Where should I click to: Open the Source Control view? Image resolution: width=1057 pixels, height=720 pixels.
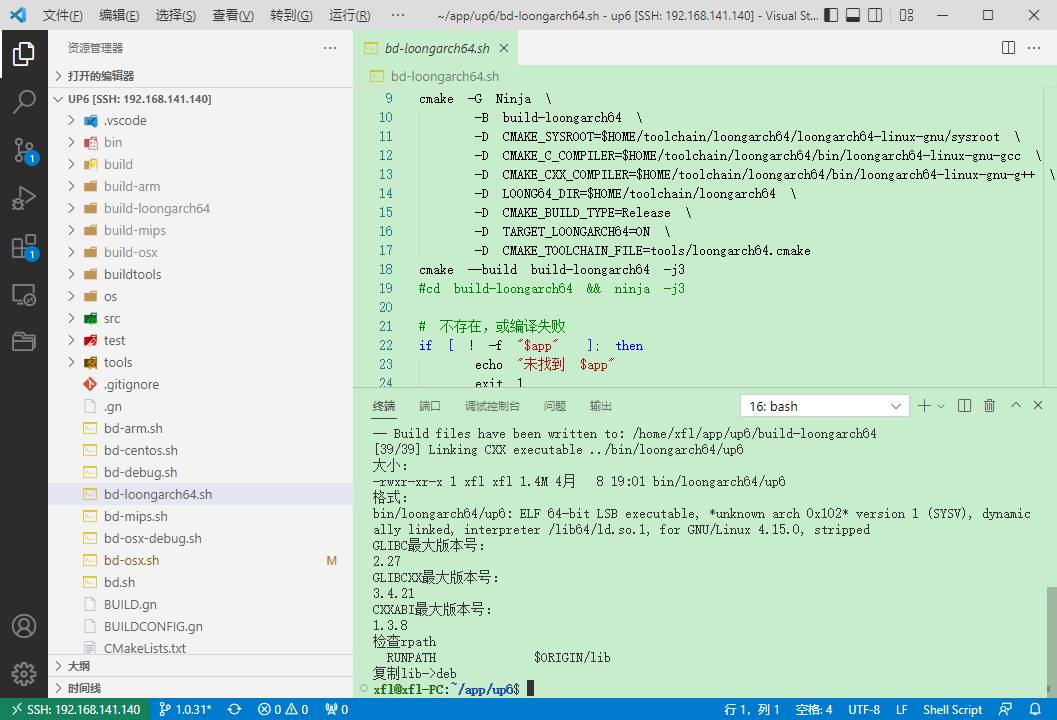point(24,150)
